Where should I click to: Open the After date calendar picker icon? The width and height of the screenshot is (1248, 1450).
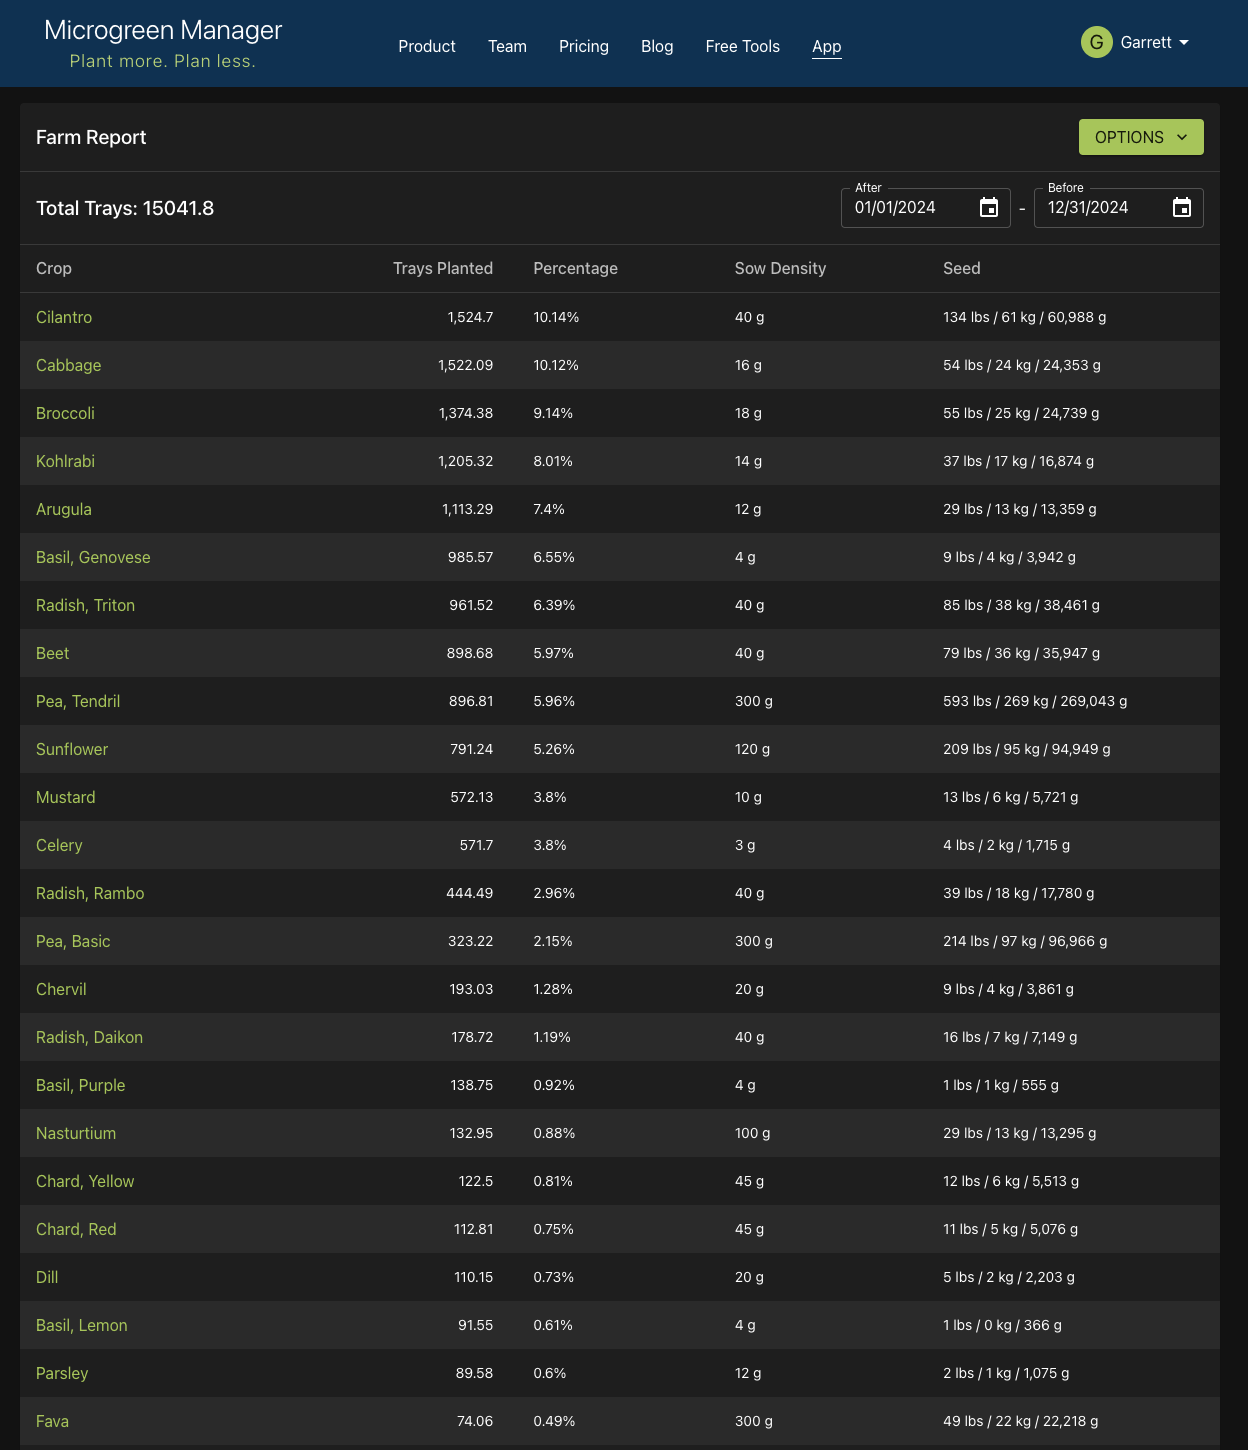pos(988,208)
